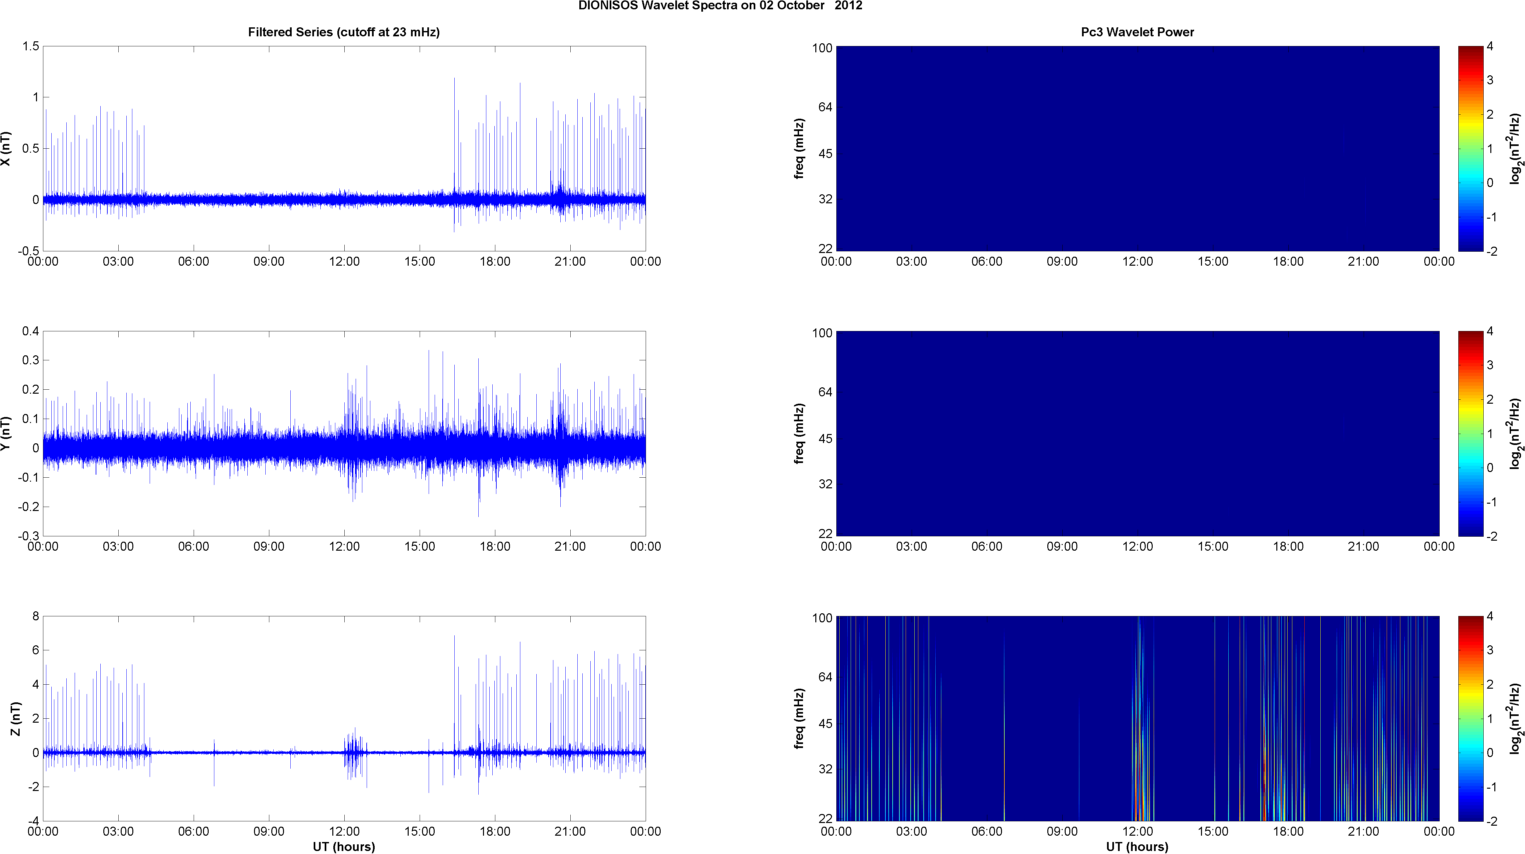Click log2(nT²/Hz) label on bottom colorbar

click(x=1516, y=718)
